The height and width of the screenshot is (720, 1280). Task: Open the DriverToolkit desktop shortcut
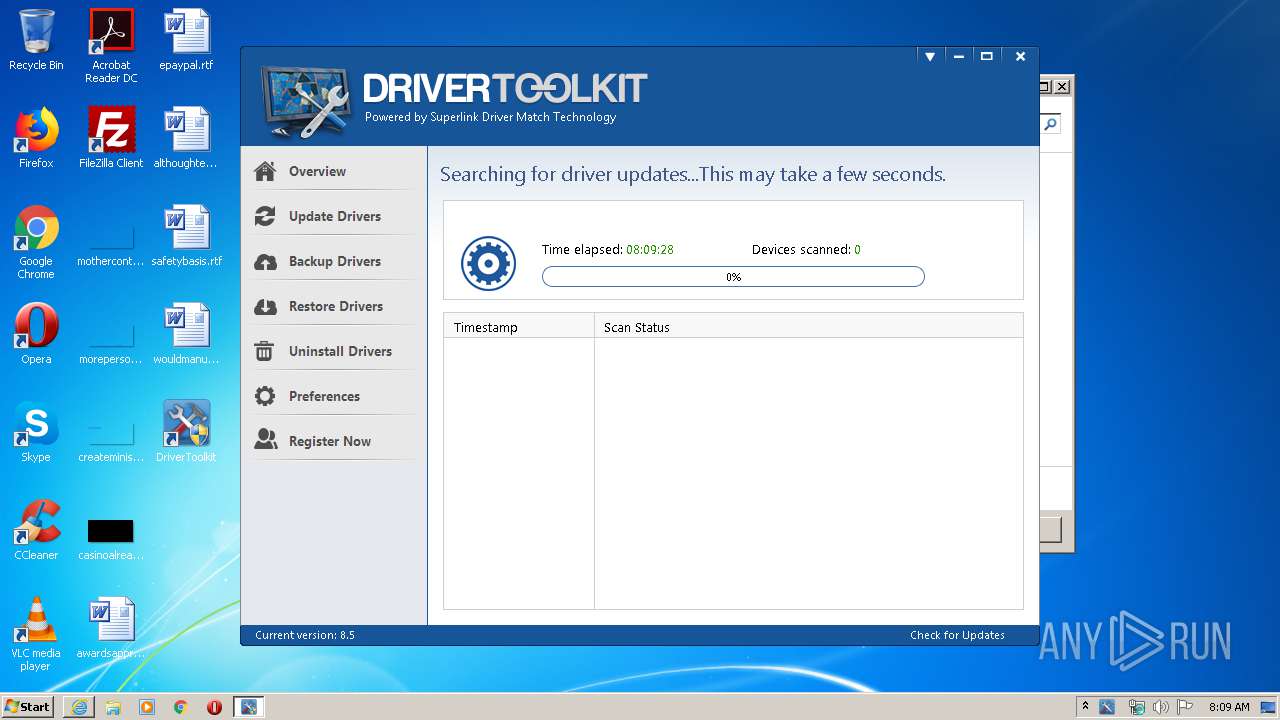point(187,432)
